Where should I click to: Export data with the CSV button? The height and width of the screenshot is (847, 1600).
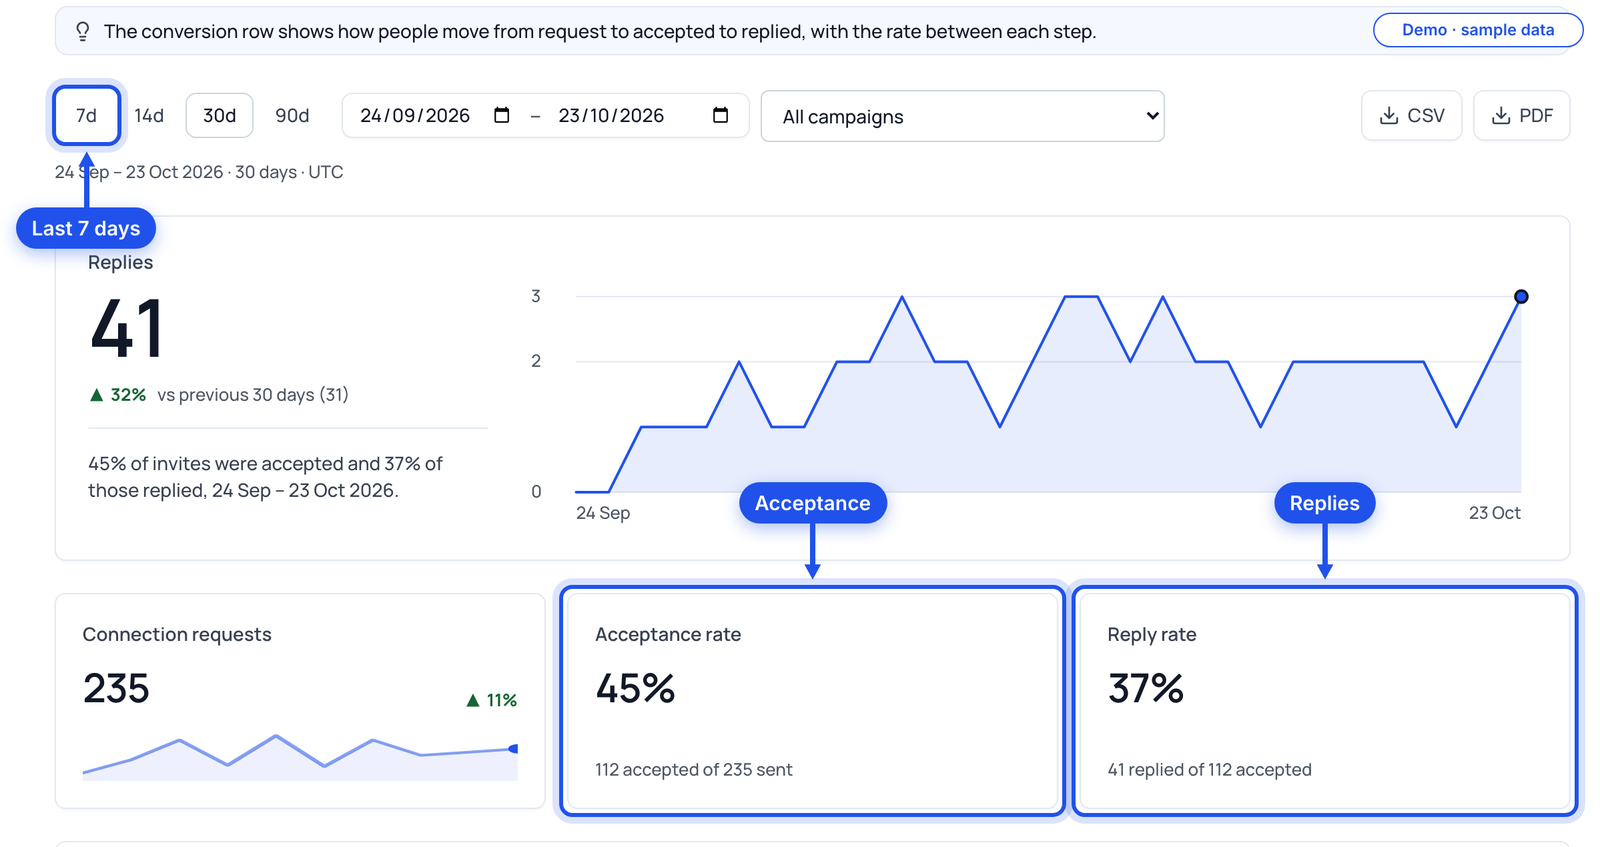click(x=1411, y=116)
